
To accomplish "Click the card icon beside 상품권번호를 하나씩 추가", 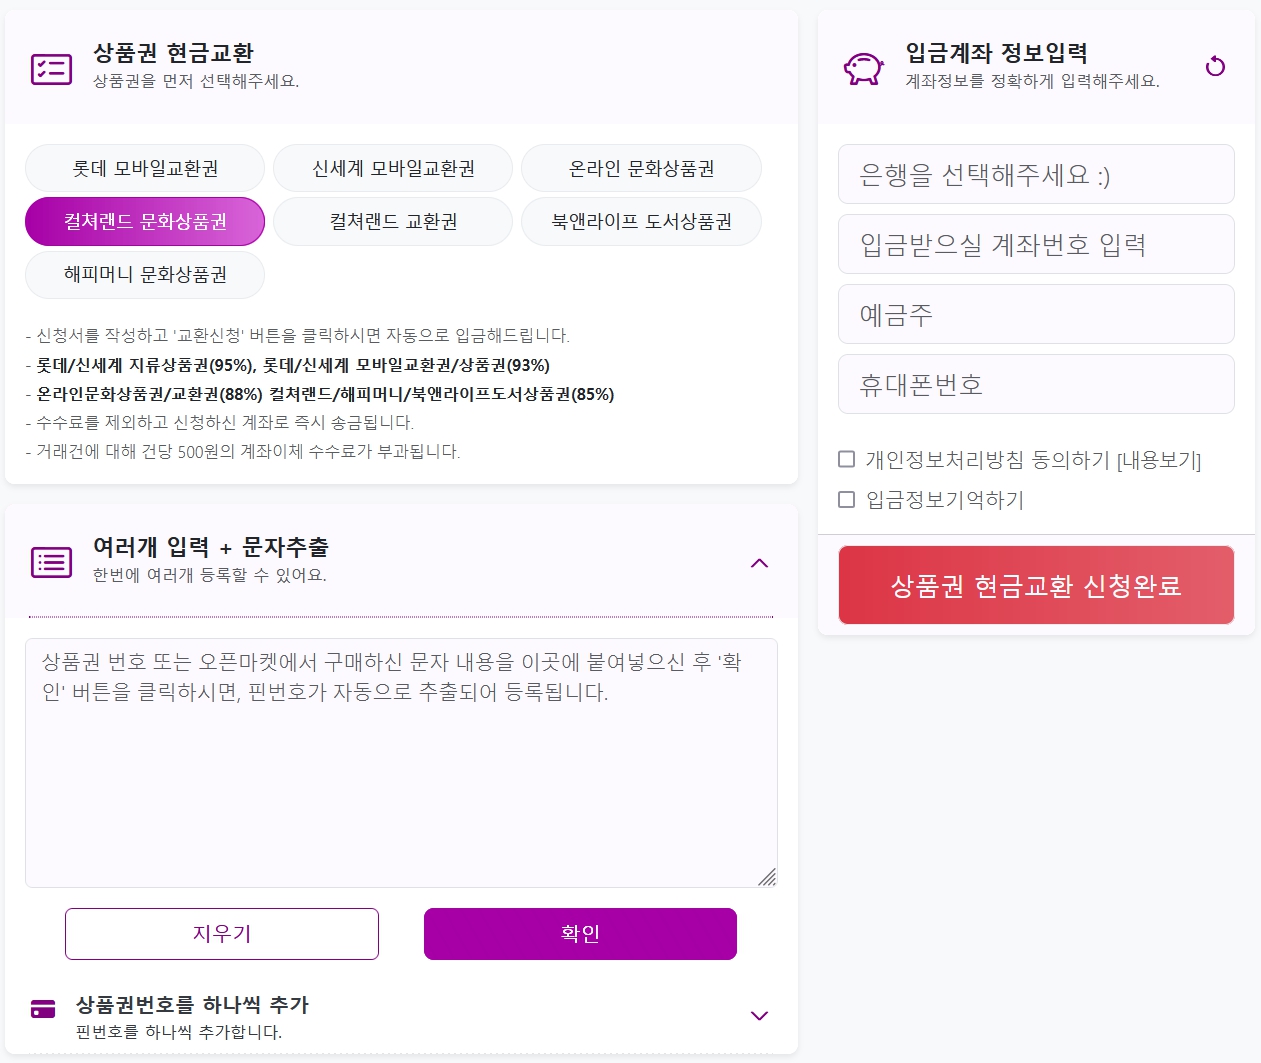I will [x=43, y=1009].
